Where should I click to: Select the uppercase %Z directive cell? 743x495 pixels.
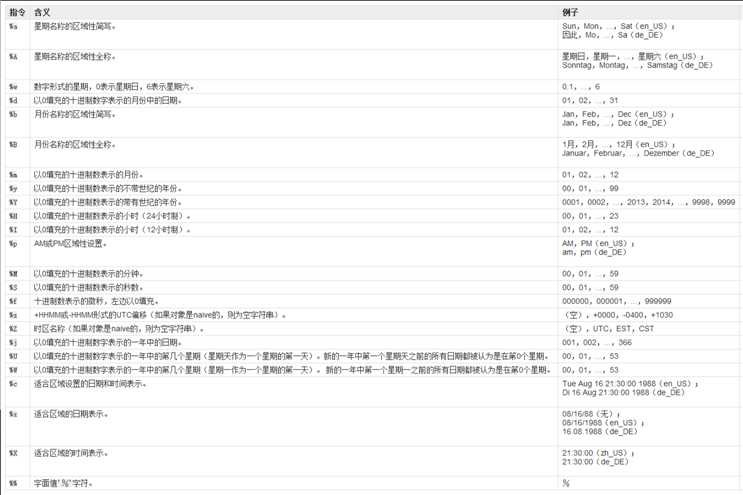tap(13, 329)
